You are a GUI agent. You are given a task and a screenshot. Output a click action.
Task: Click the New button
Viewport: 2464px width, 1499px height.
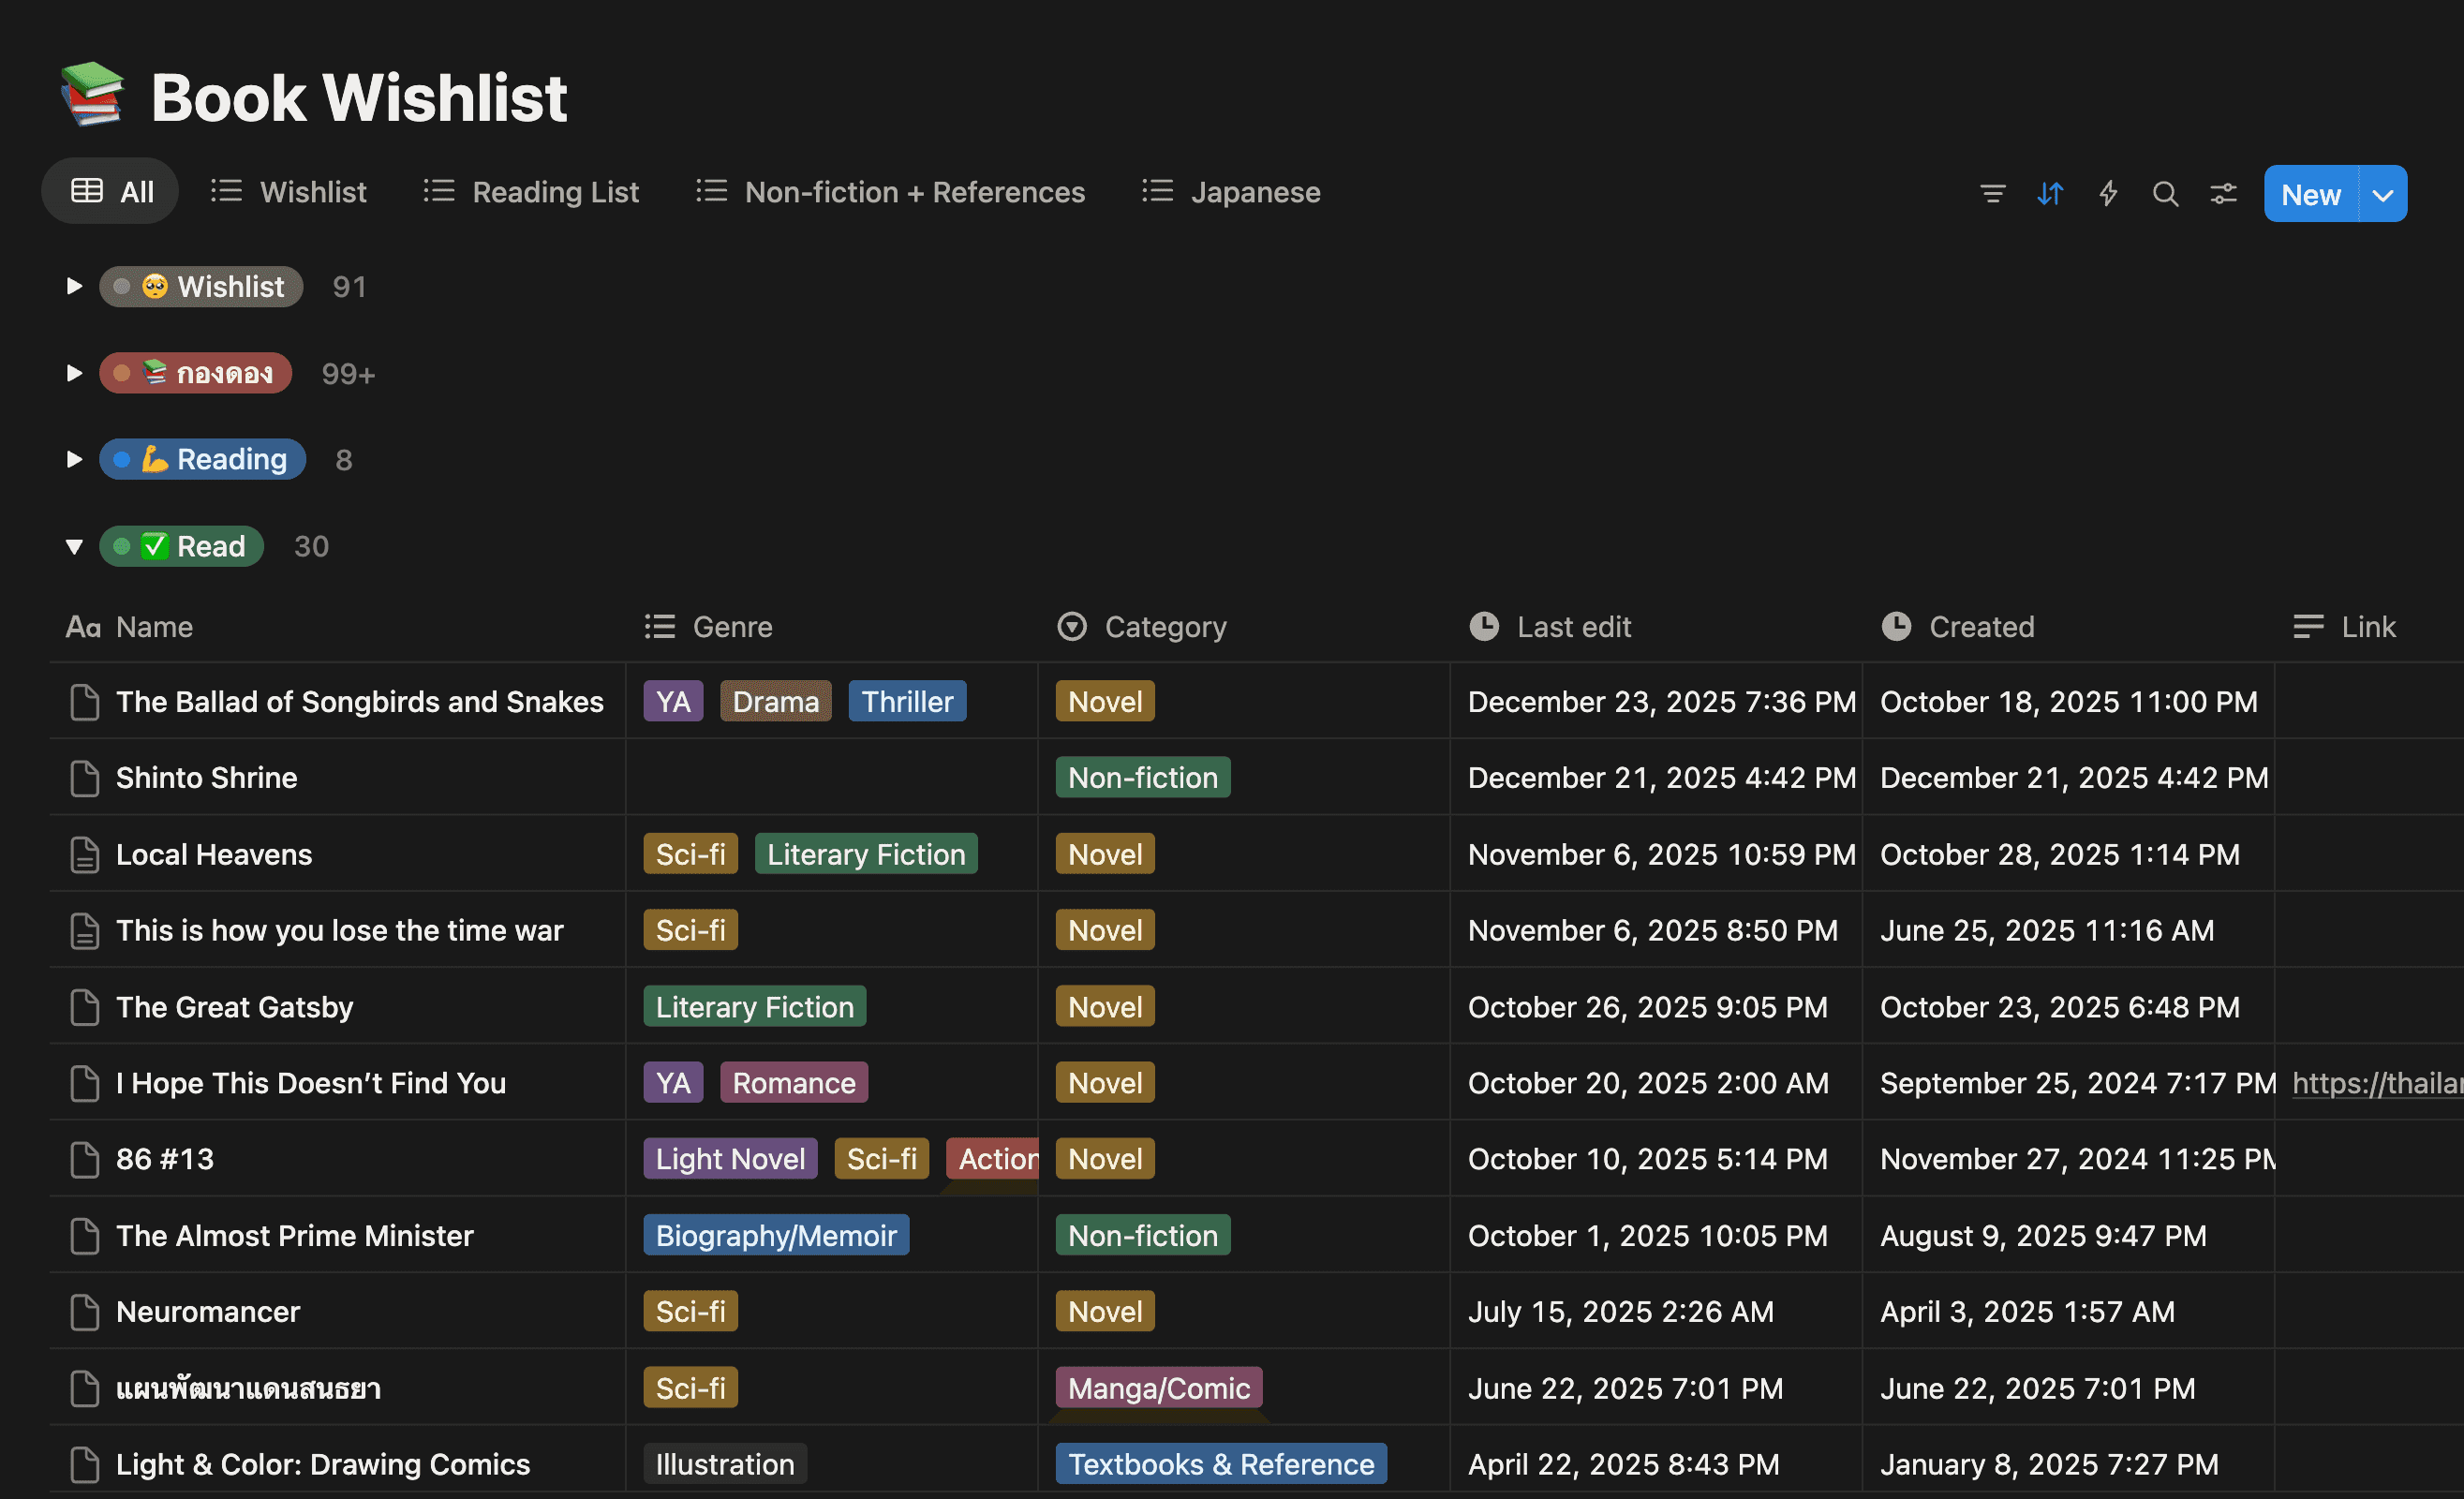(2311, 194)
